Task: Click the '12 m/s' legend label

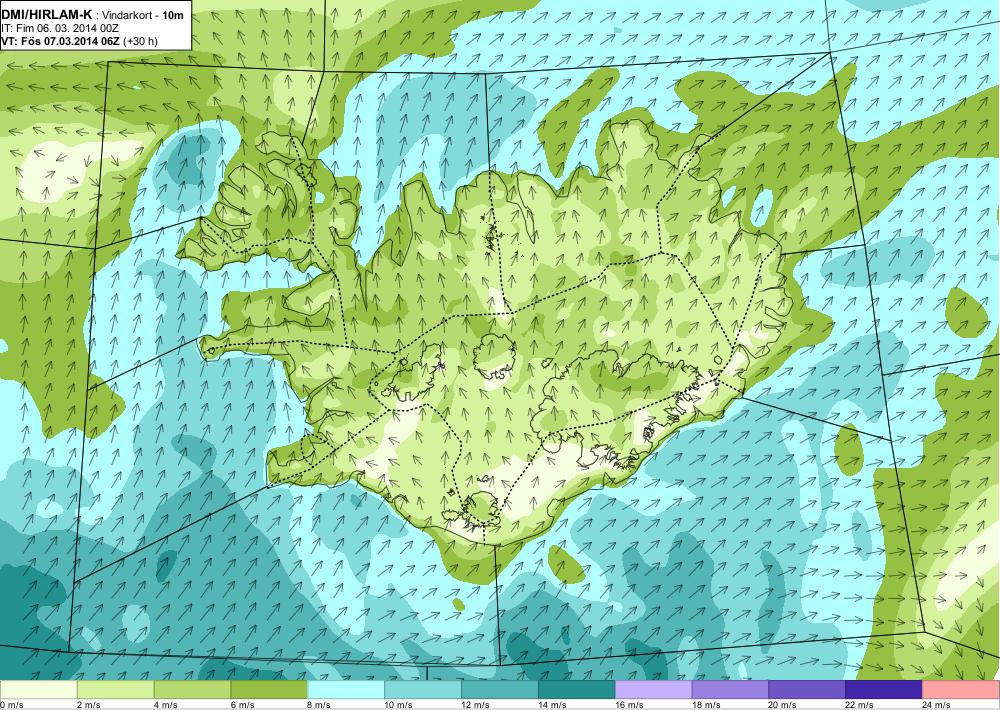Action: pos(475,705)
